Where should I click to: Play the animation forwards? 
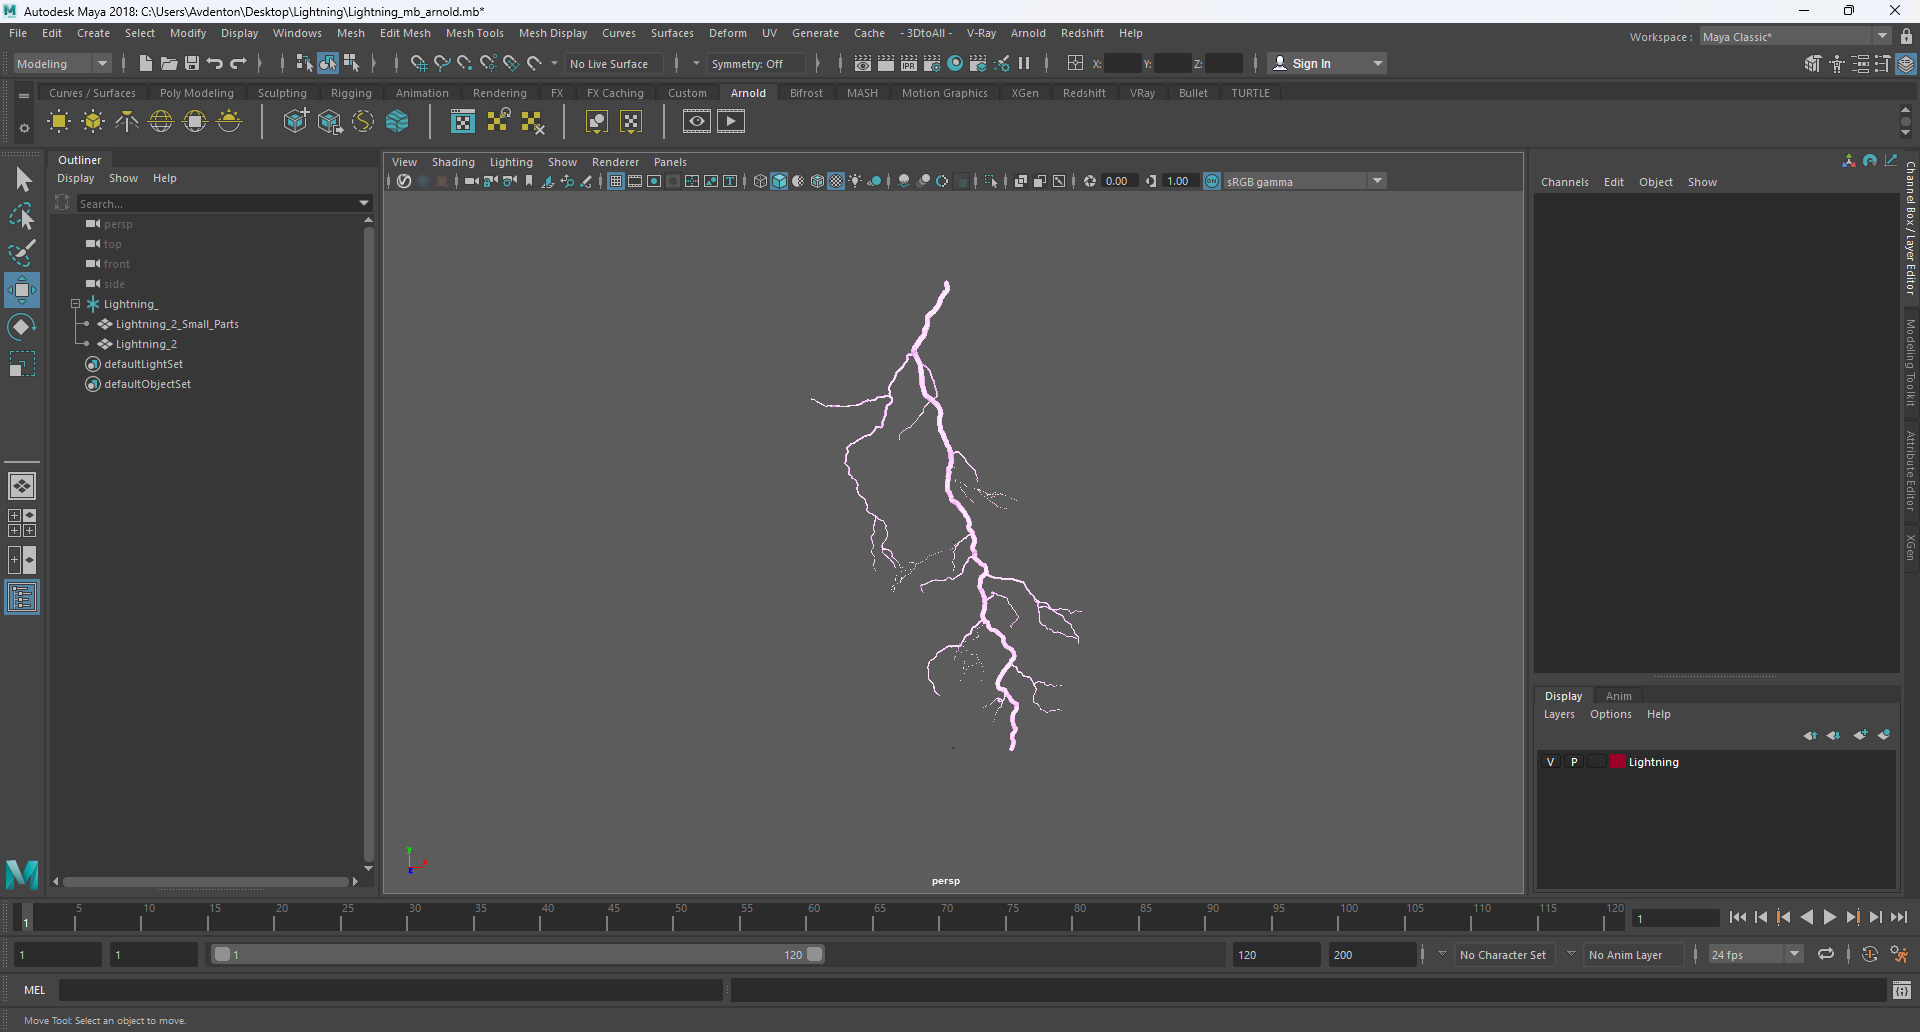[x=1829, y=917]
